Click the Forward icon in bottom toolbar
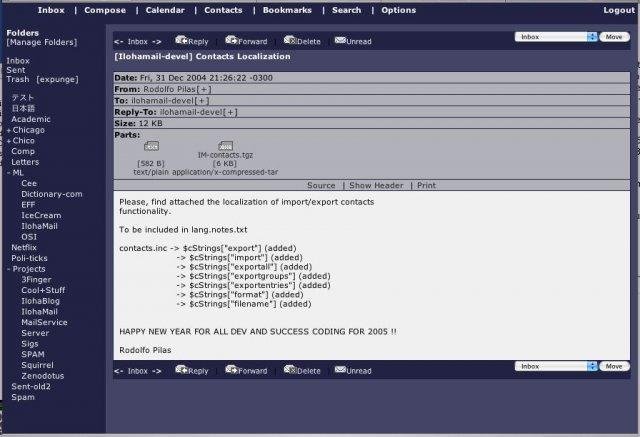The height and width of the screenshot is (437, 640). click(x=231, y=370)
